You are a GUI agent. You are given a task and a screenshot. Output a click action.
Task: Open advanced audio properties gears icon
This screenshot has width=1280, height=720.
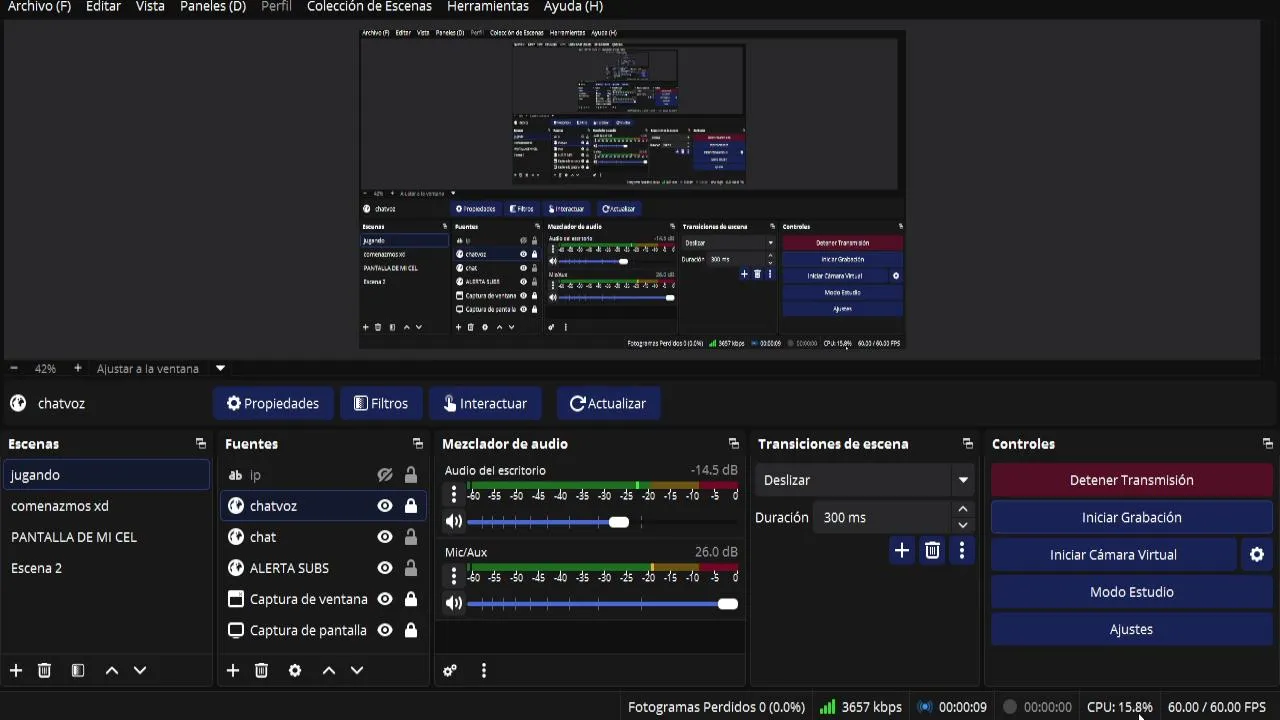pos(450,671)
